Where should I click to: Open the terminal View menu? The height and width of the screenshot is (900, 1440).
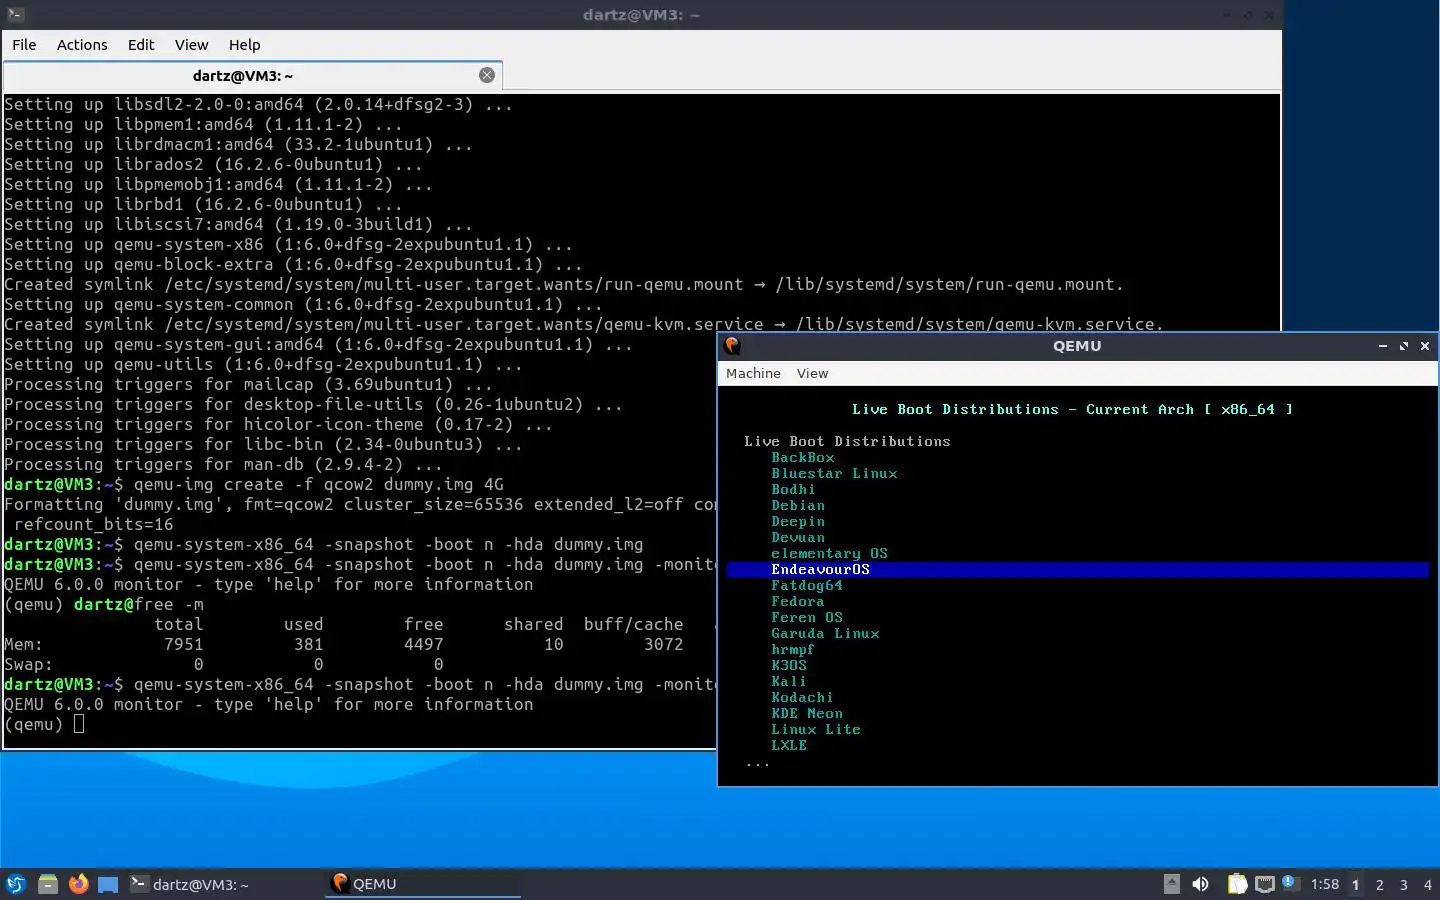coord(191,45)
